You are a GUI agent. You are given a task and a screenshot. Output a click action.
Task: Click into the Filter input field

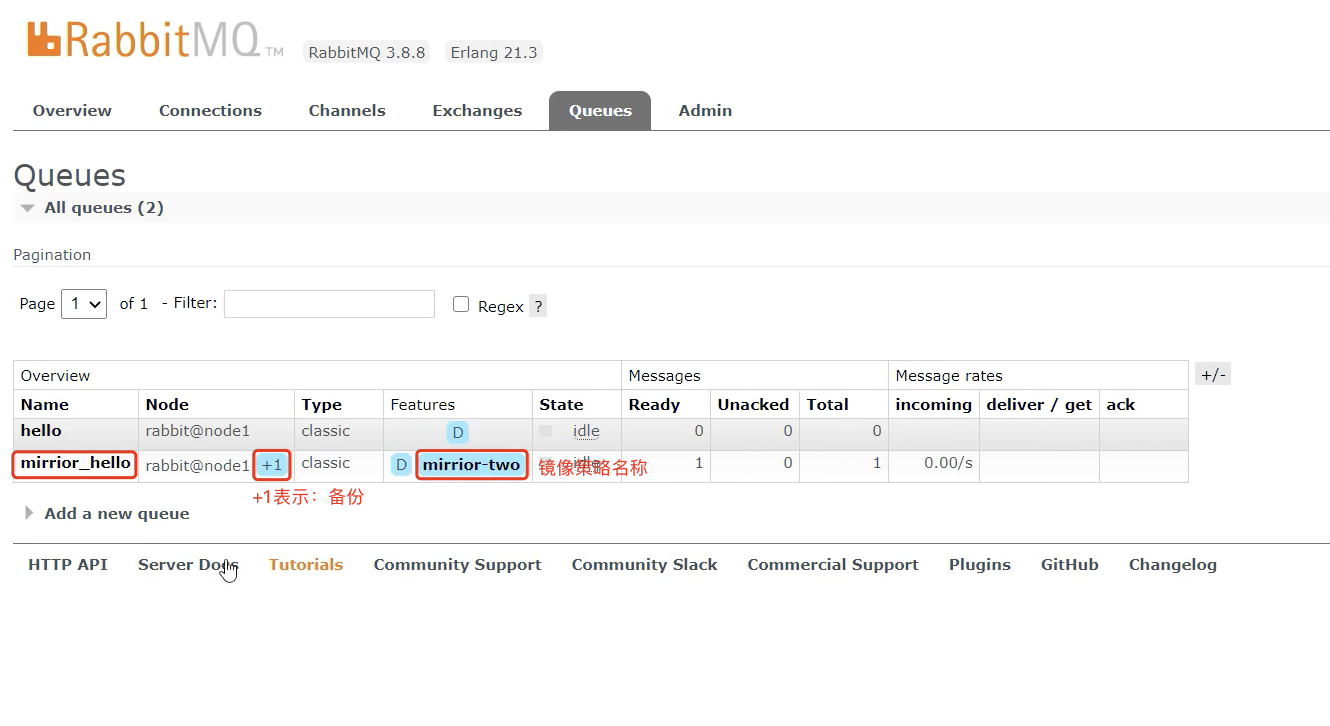click(x=329, y=304)
